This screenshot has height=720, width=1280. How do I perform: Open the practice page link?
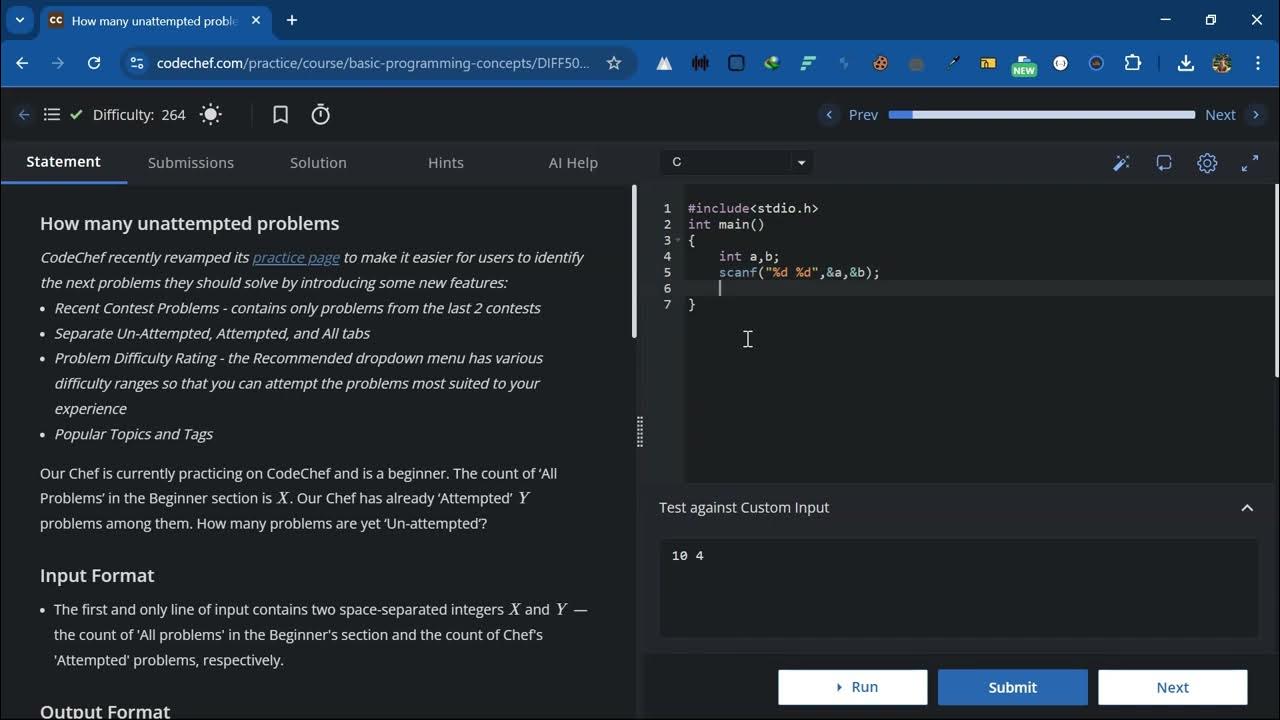[x=296, y=257]
